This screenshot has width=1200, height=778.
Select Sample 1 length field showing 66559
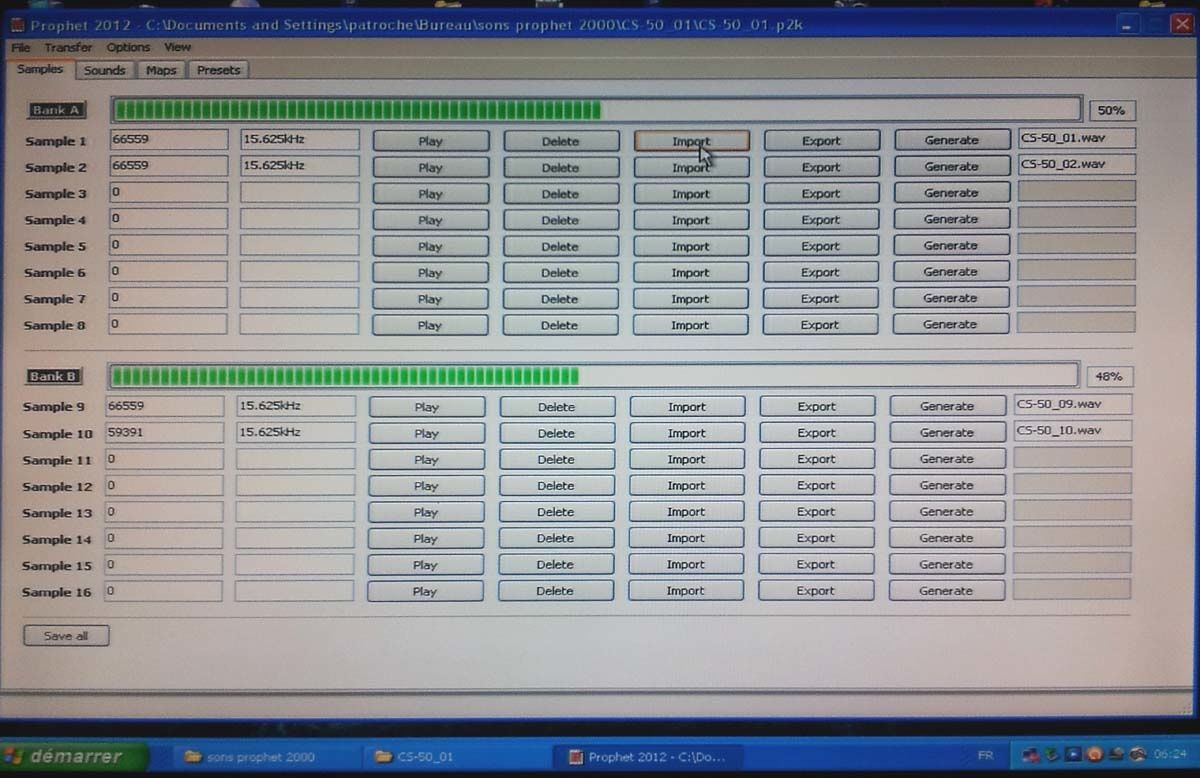(x=169, y=140)
